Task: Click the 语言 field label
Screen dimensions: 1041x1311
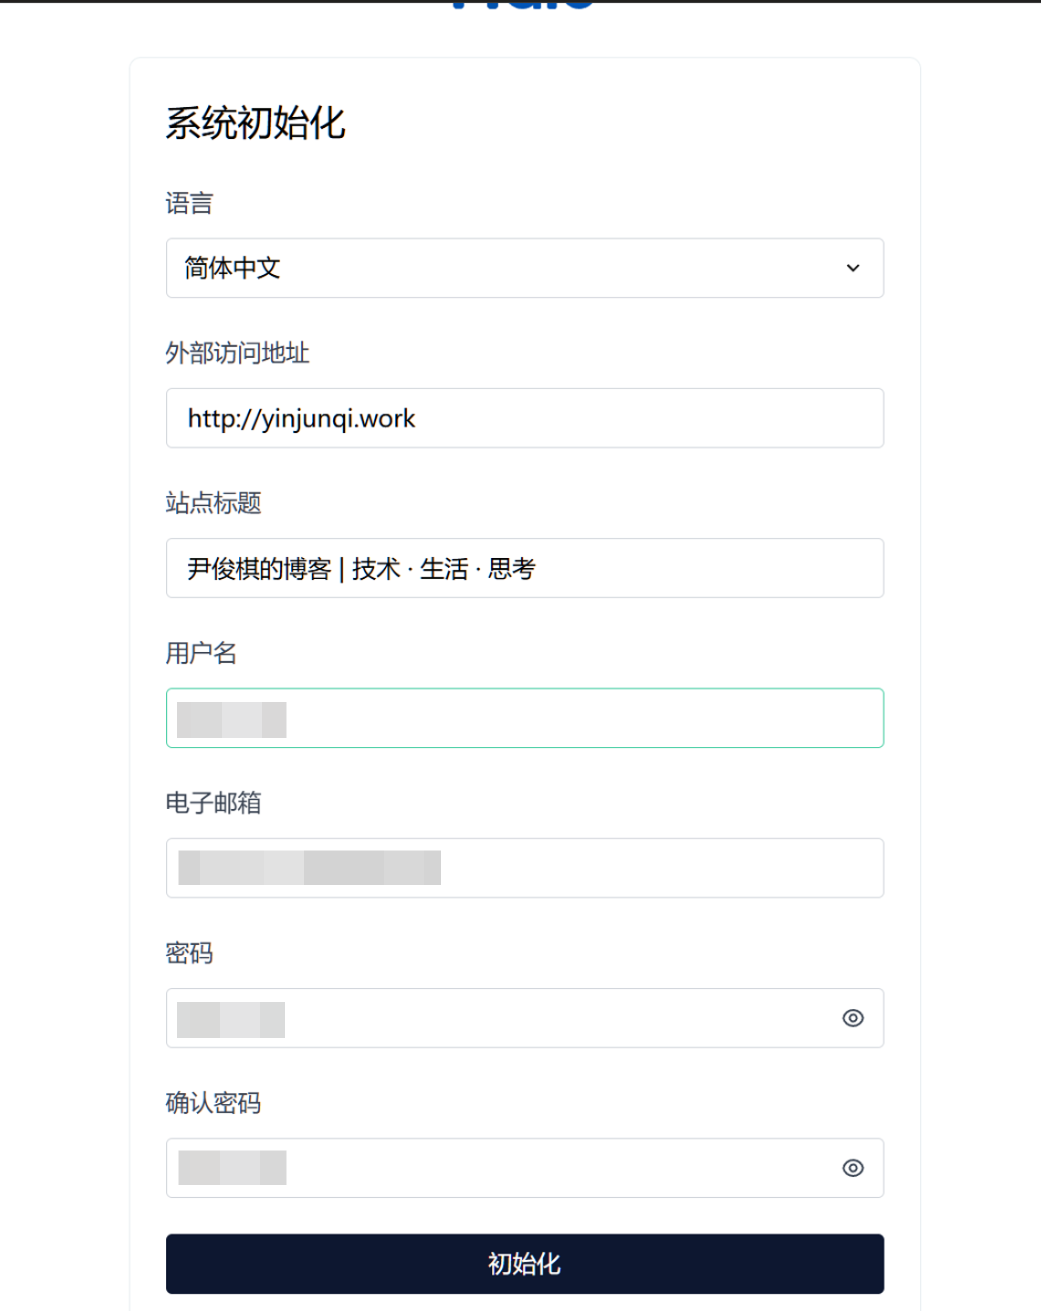Action: (x=189, y=203)
